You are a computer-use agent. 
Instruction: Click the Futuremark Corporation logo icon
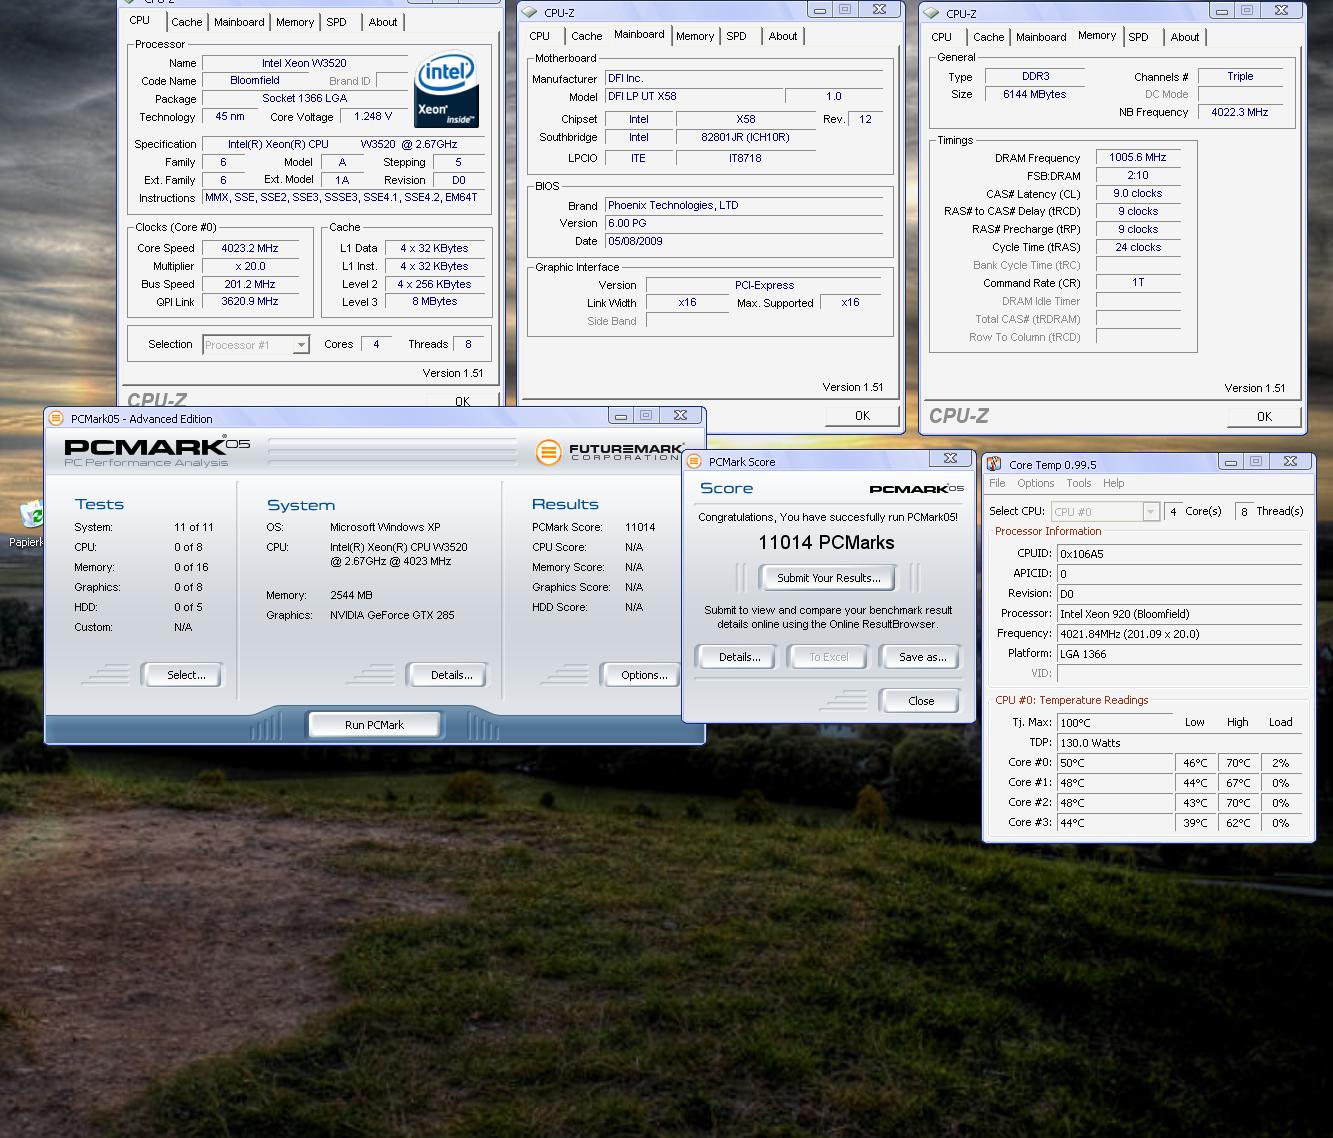548,452
